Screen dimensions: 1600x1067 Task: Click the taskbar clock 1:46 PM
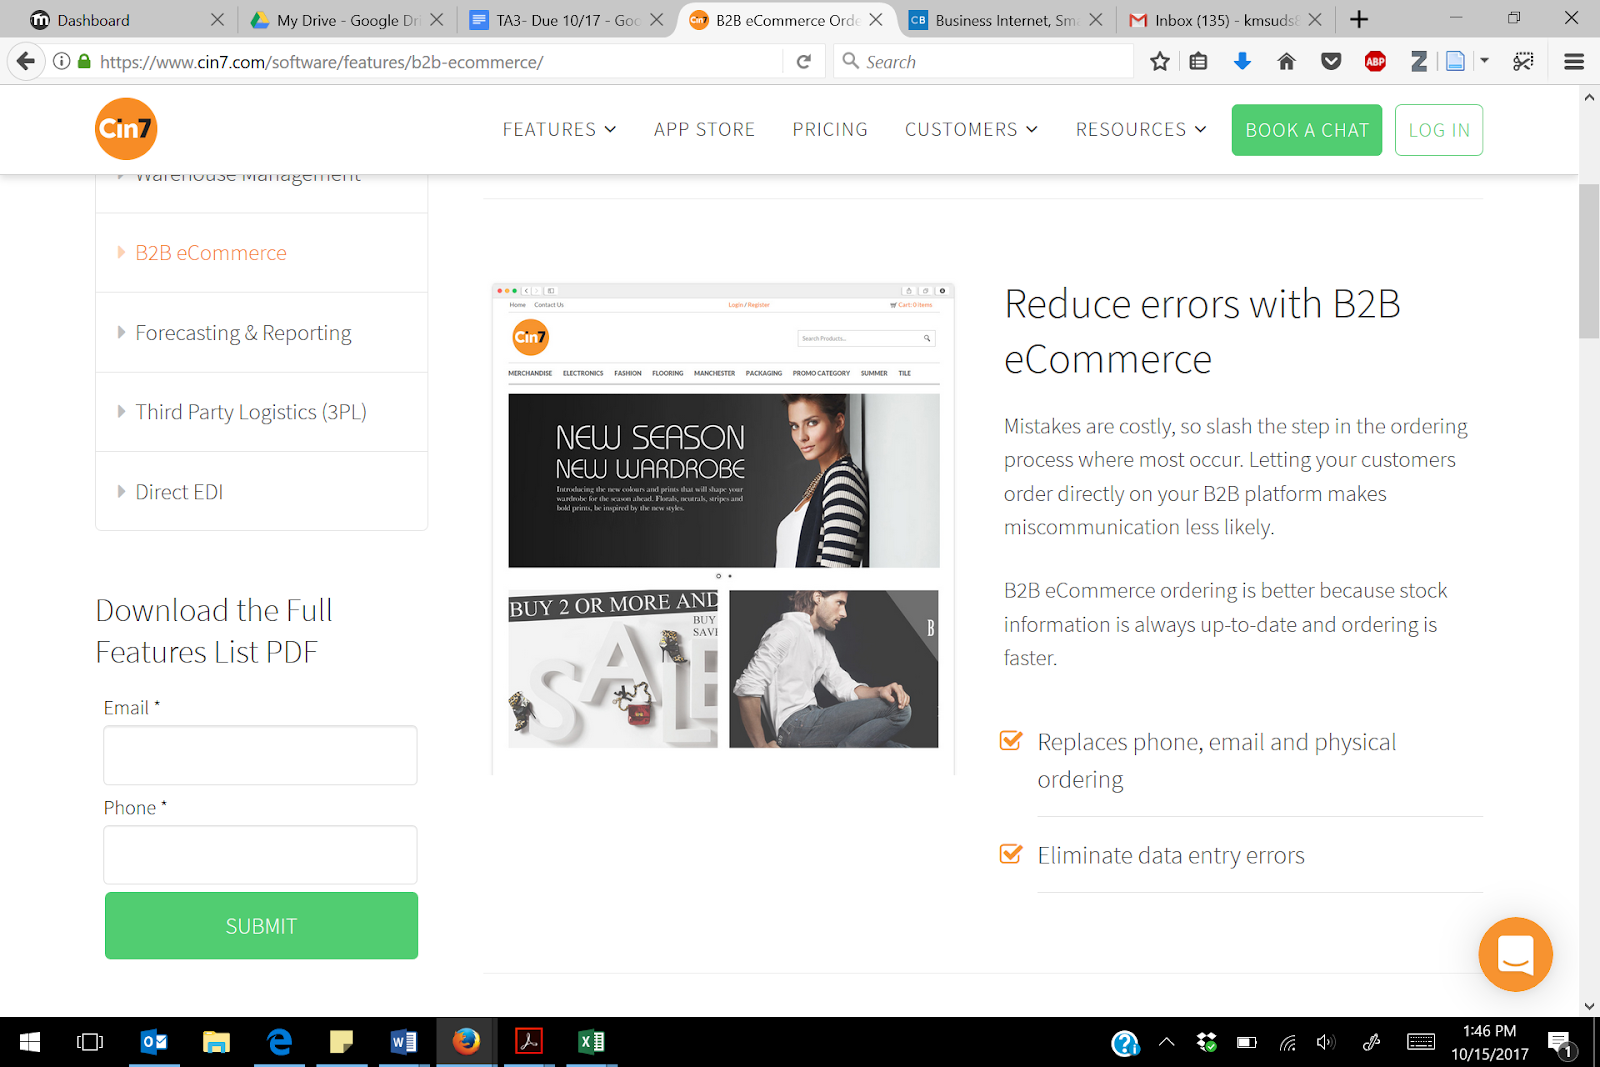click(1489, 1042)
